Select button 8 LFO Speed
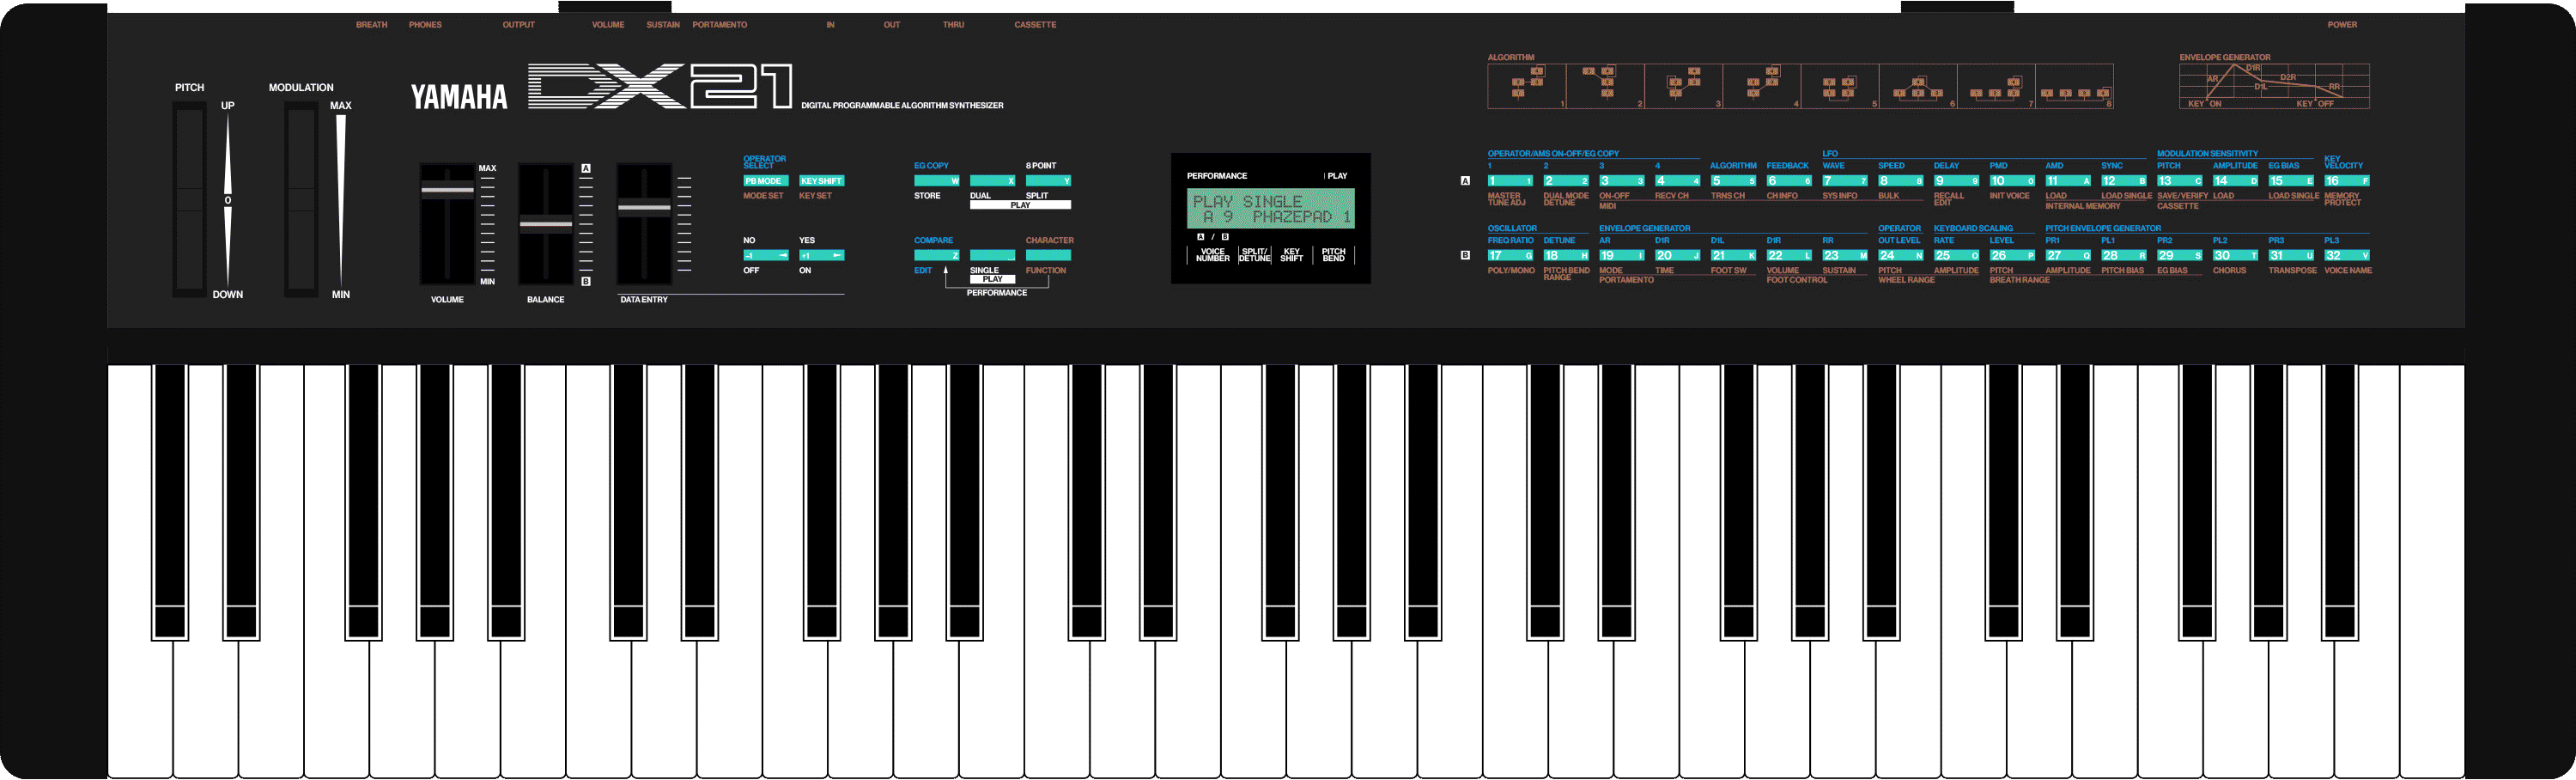This screenshot has width=2576, height=780. point(1901,181)
